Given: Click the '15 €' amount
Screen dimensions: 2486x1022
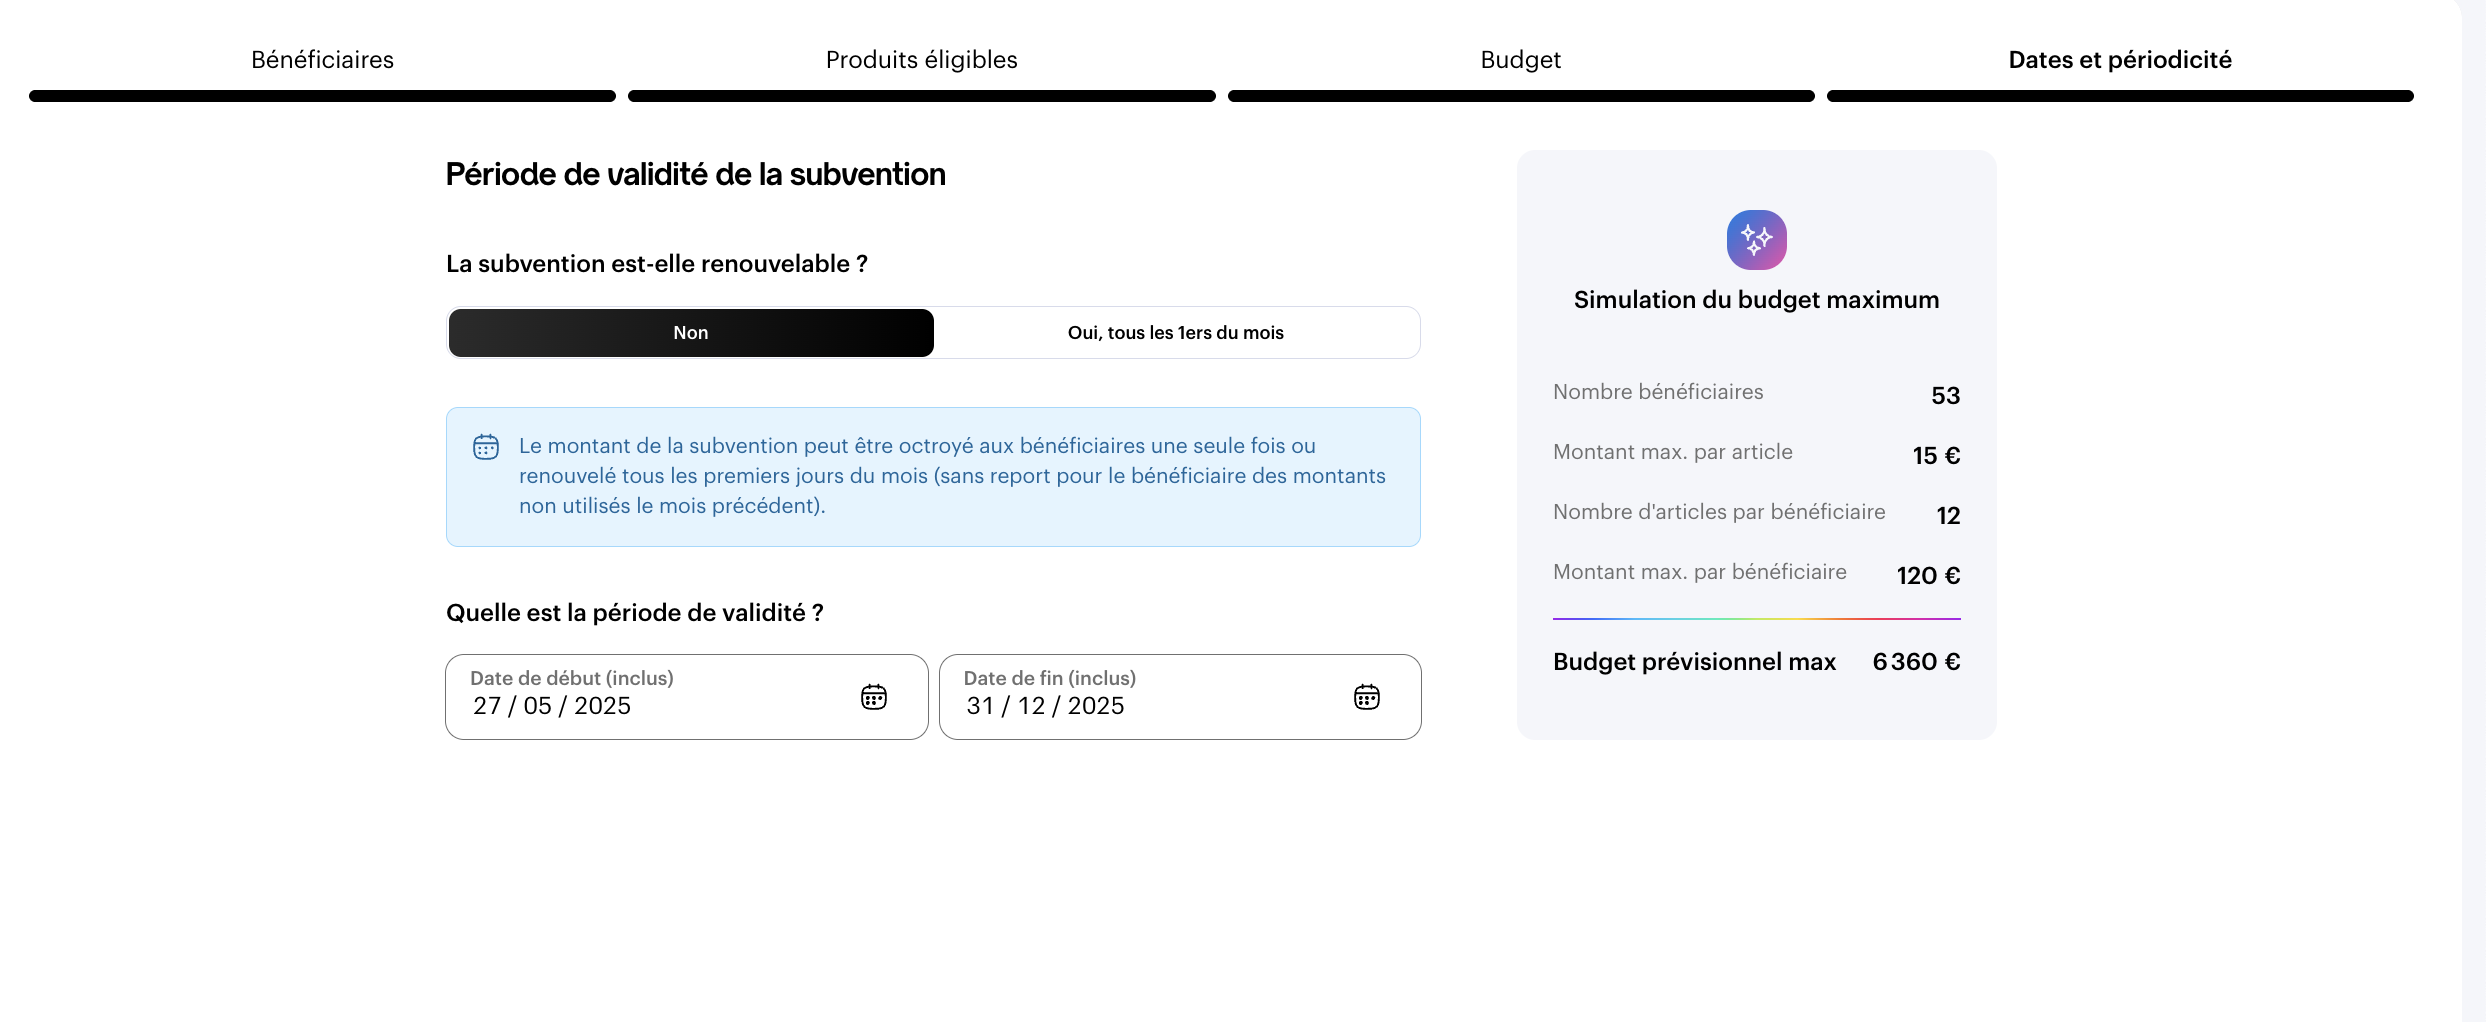Looking at the screenshot, I should pos(1937,456).
